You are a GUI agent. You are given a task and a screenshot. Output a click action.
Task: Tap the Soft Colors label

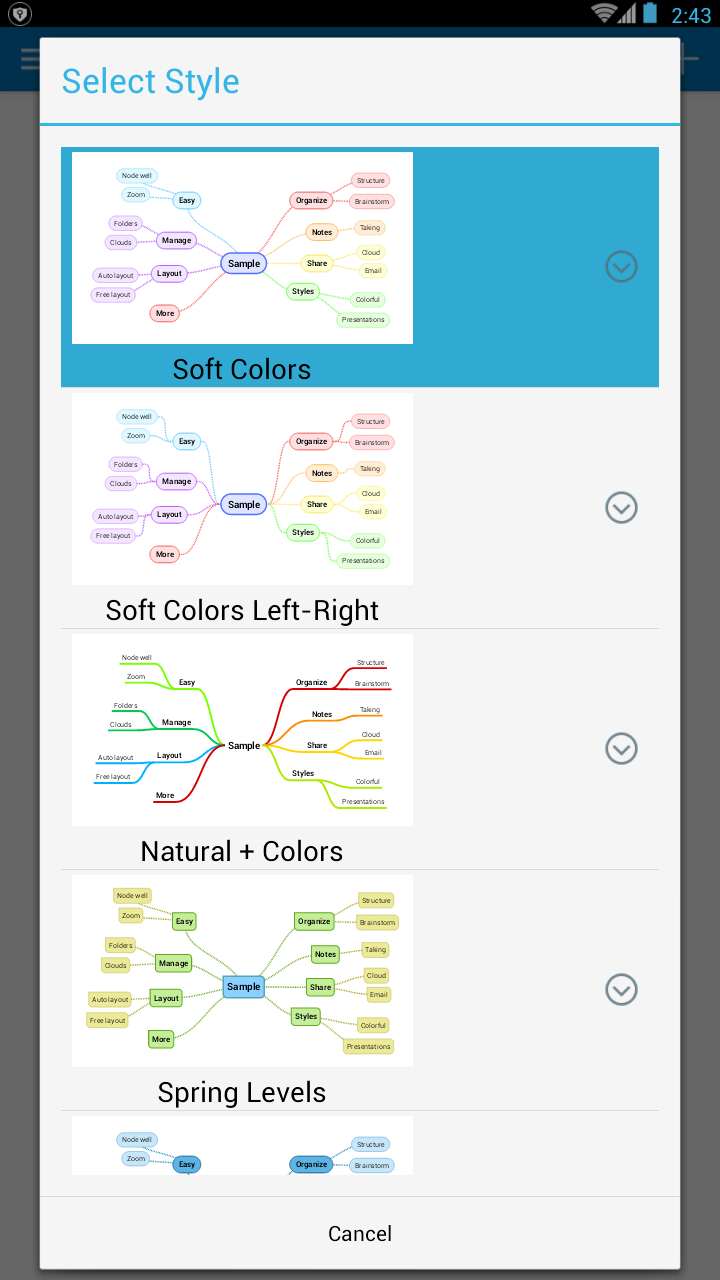(x=242, y=369)
